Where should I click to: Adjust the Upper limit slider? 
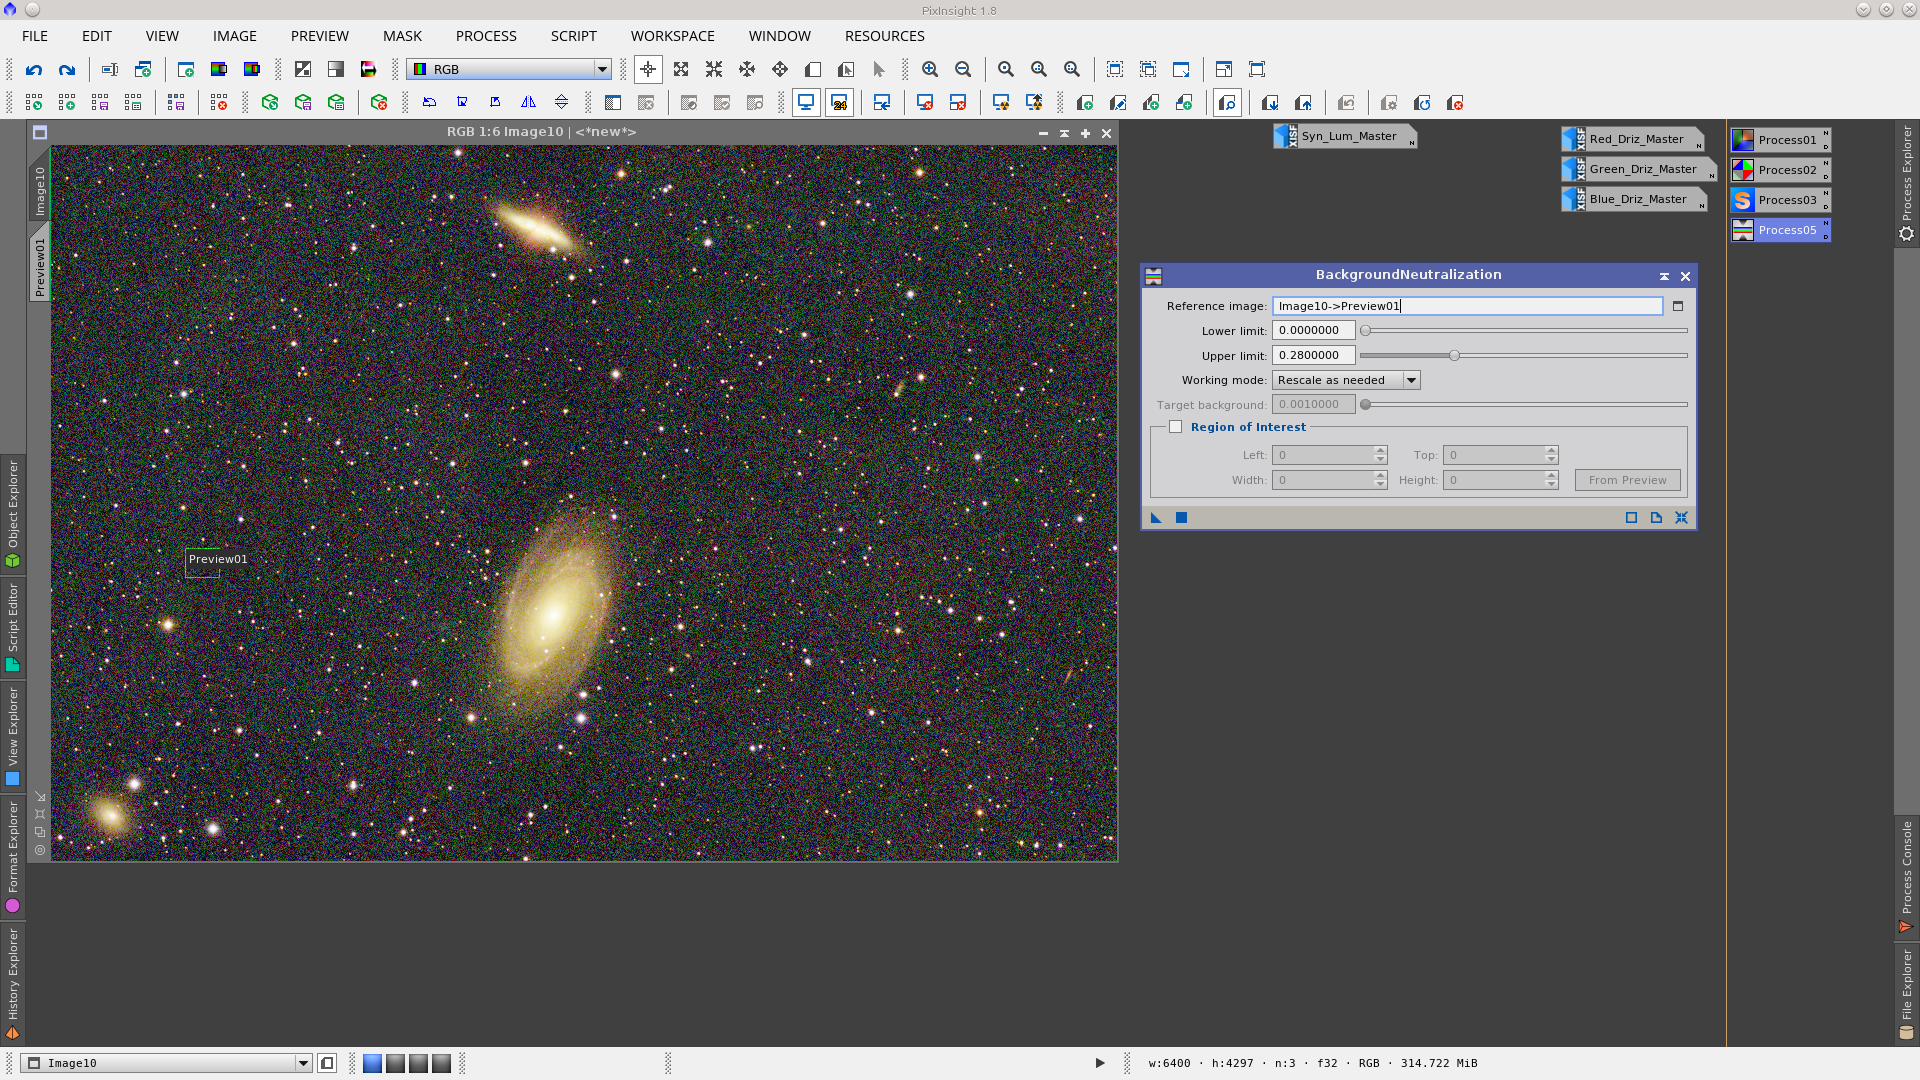(1455, 355)
